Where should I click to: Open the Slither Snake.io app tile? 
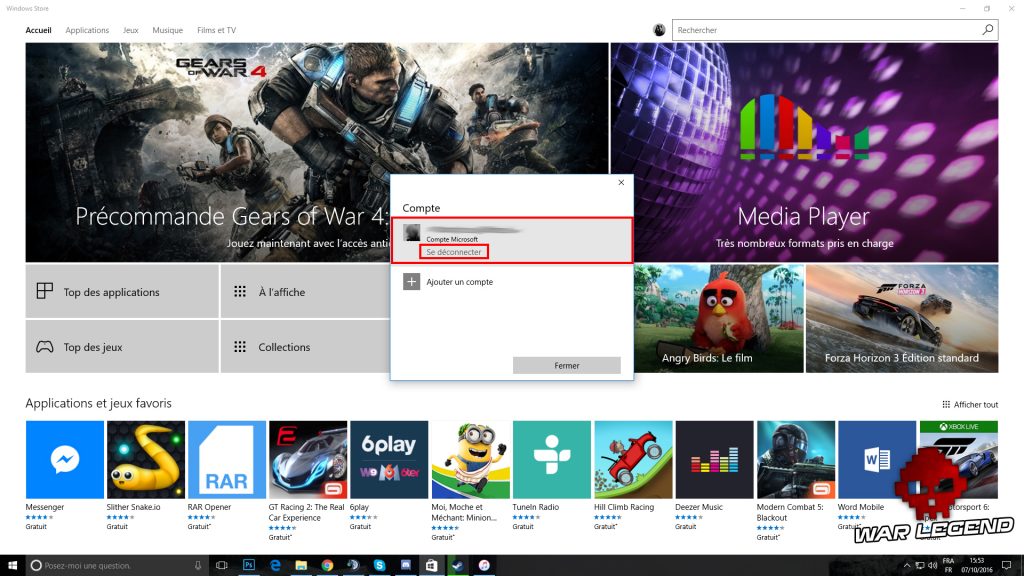pyautogui.click(x=145, y=459)
